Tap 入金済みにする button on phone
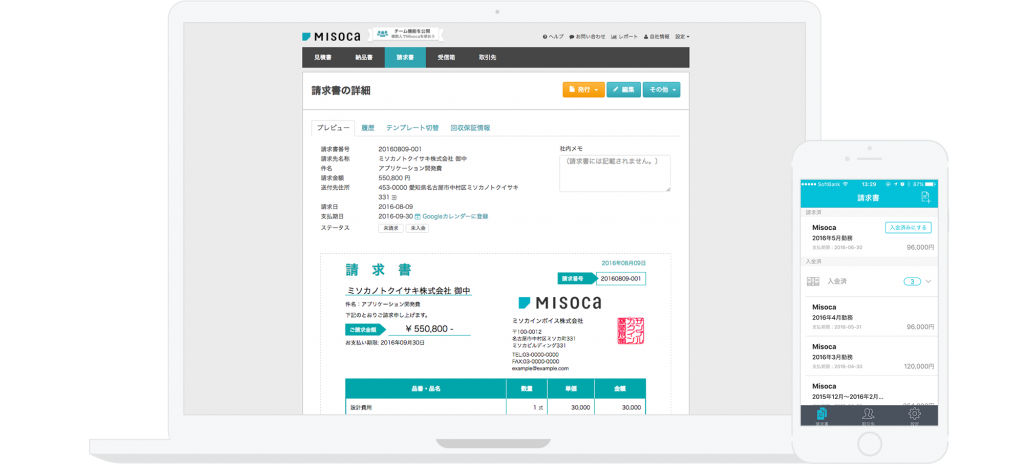Screen dimensions: 1024x465 pyautogui.click(x=908, y=227)
